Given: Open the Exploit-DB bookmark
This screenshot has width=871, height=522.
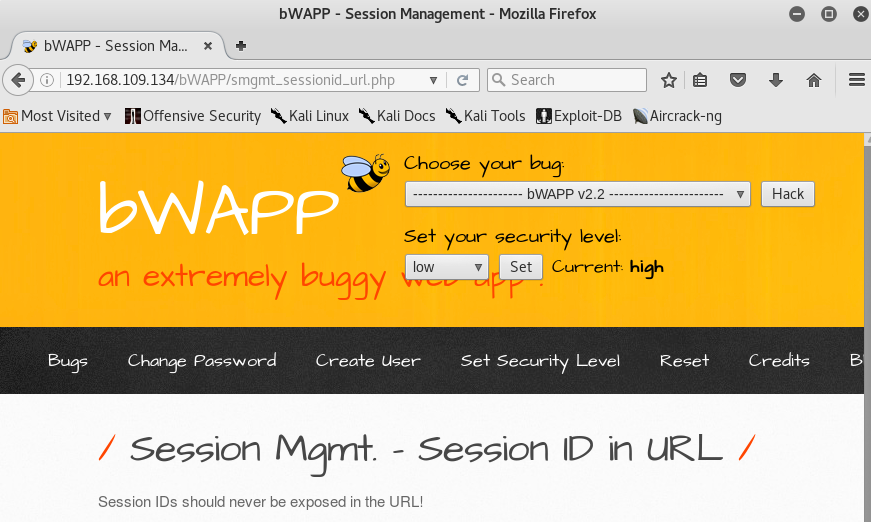Looking at the screenshot, I should 579,116.
